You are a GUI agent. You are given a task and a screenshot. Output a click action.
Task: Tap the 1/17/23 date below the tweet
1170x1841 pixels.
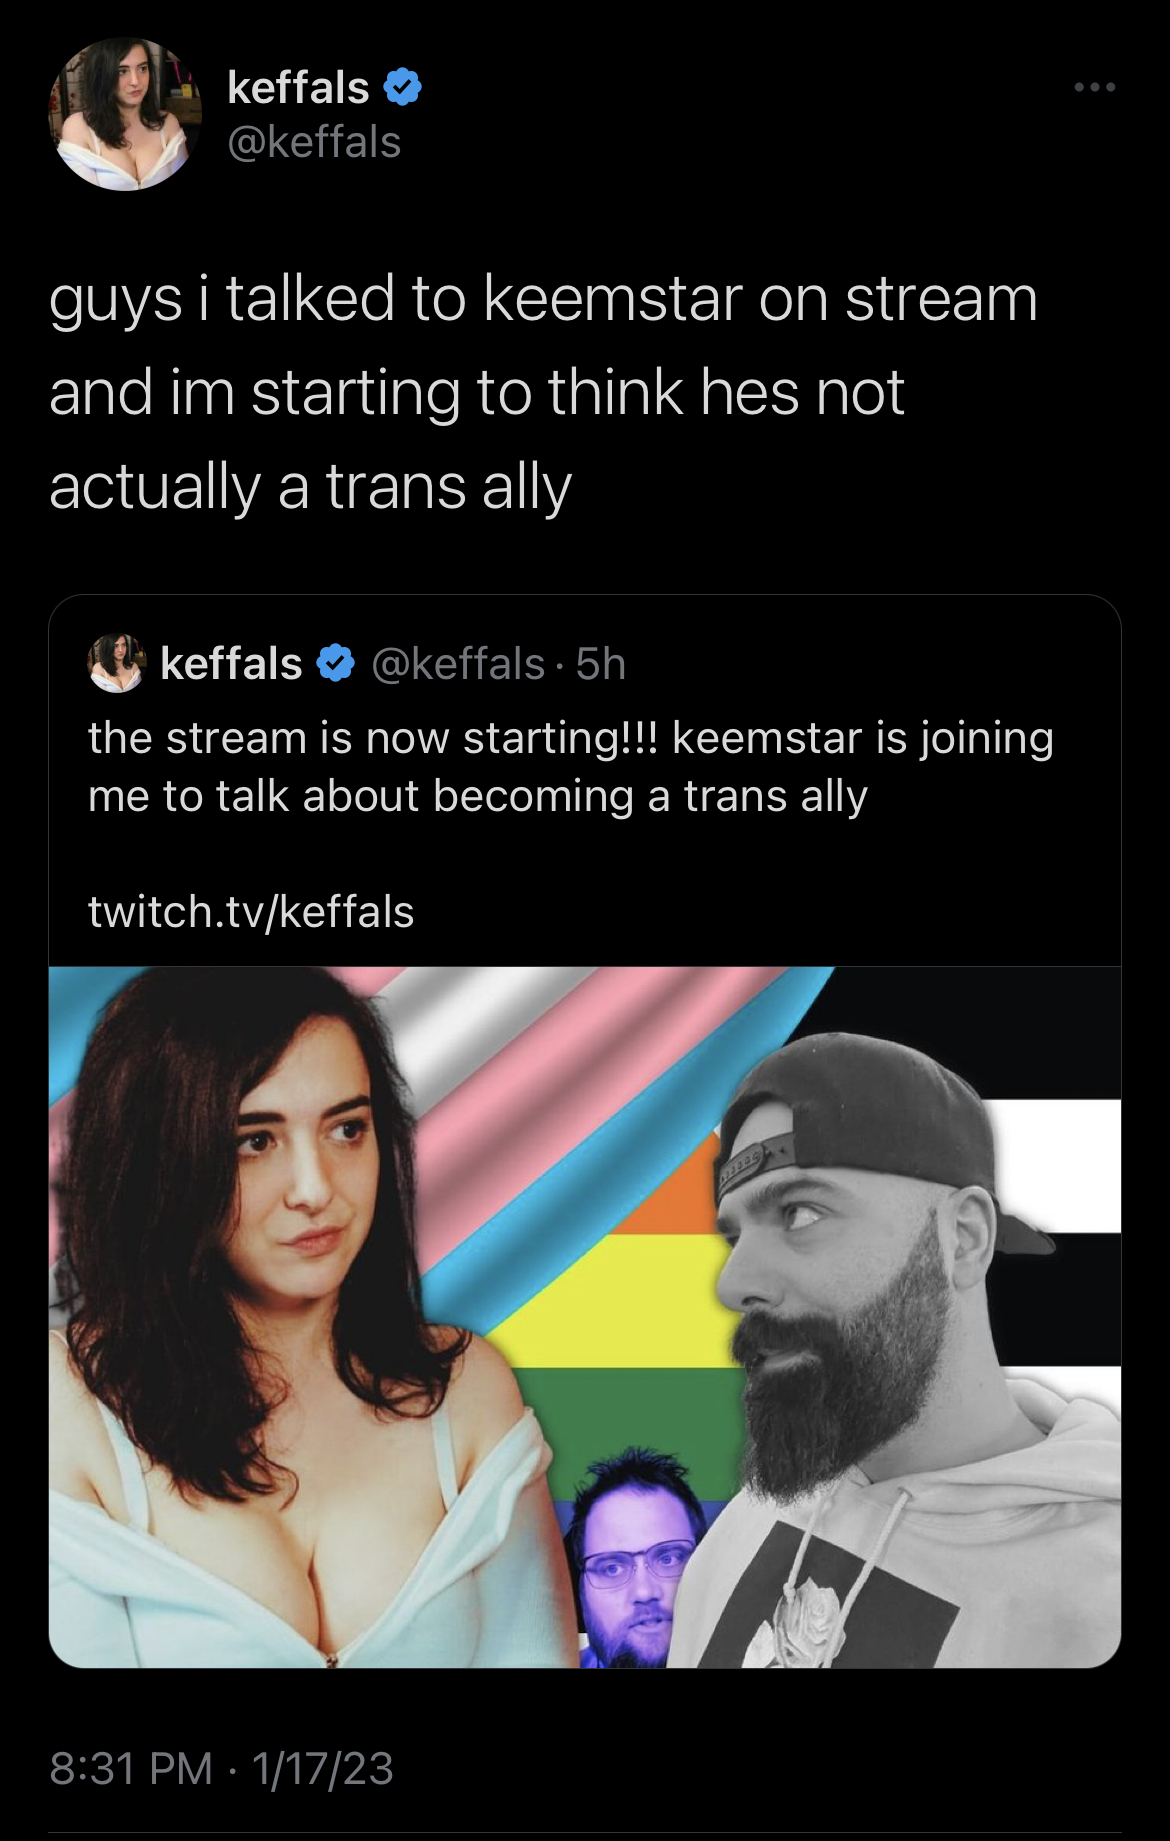[322, 1768]
